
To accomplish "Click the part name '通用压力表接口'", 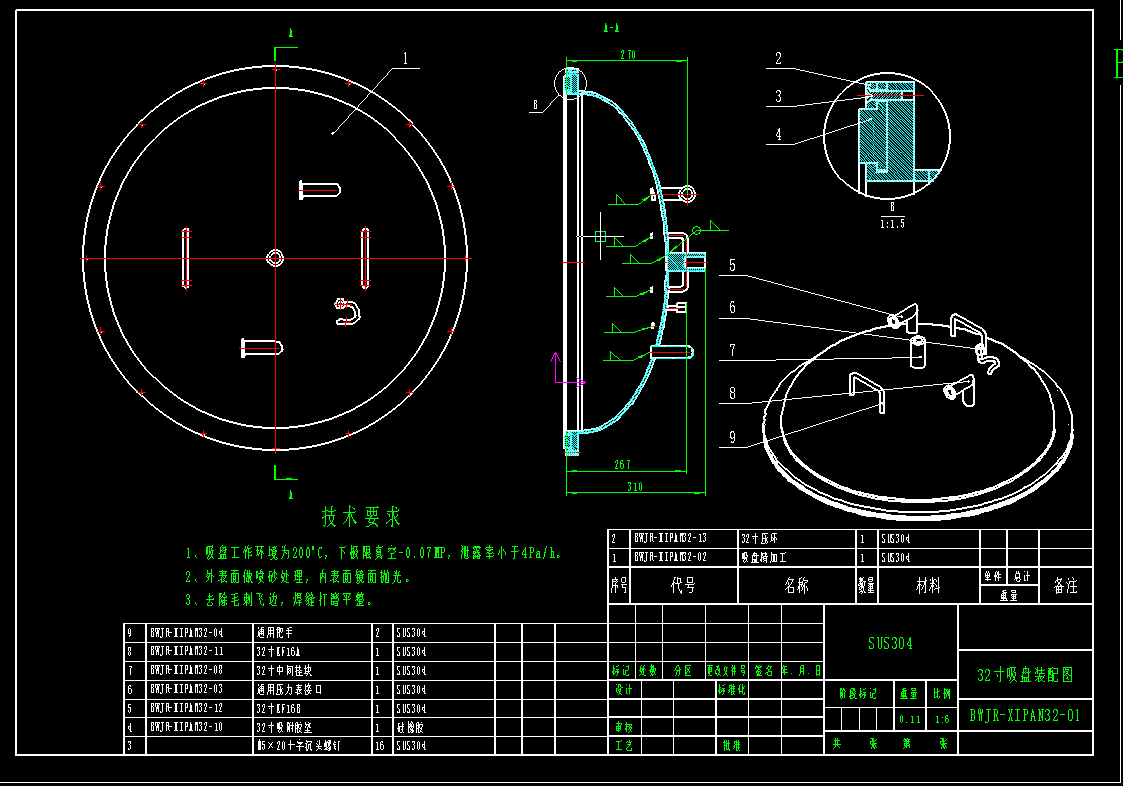I will [289, 689].
